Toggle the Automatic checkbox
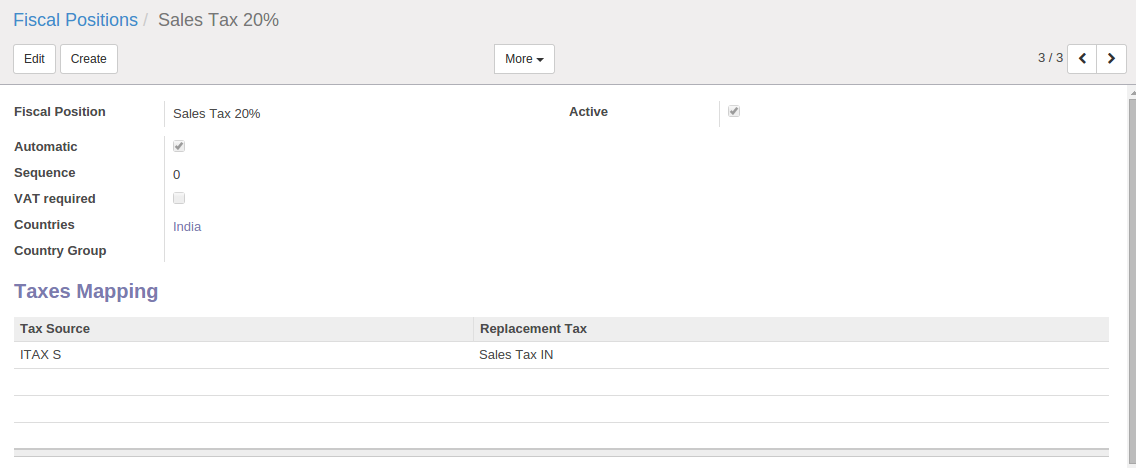 179,146
